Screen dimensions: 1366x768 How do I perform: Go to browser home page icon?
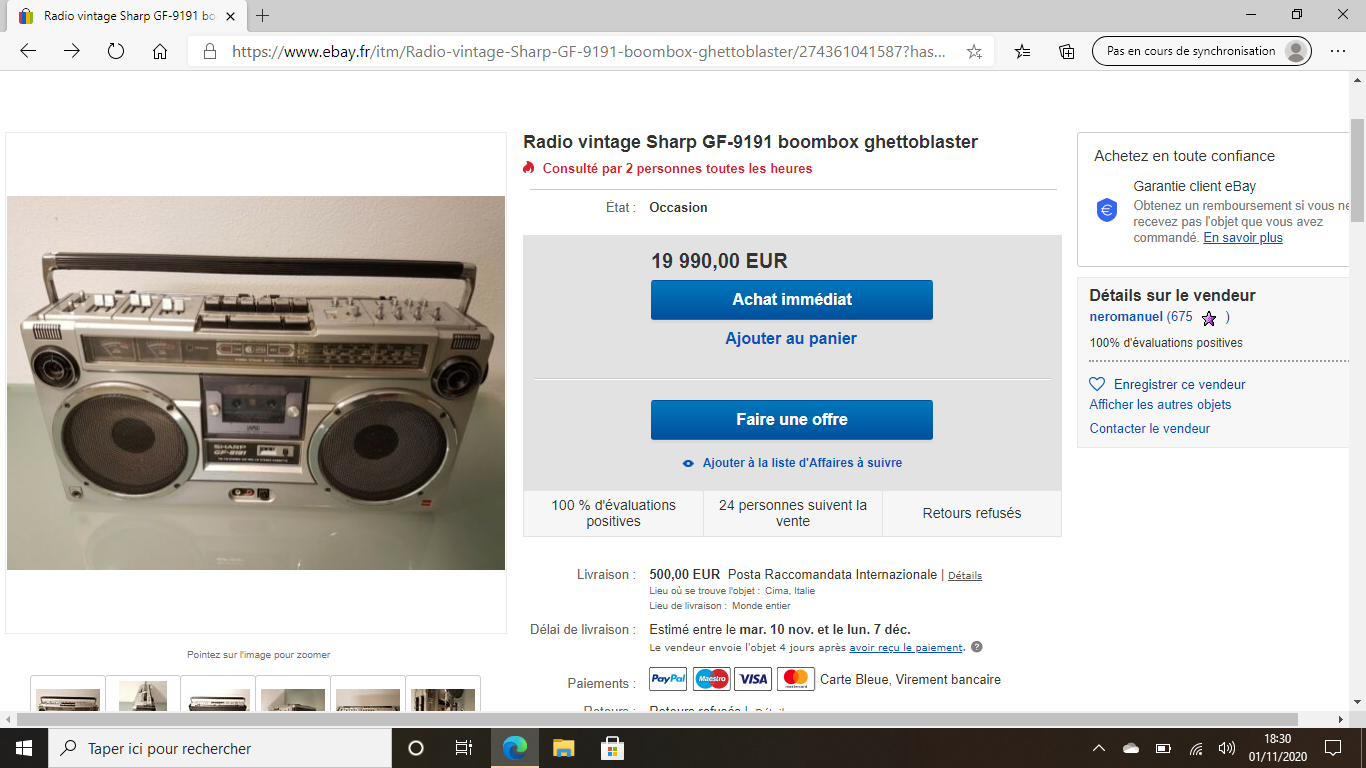[160, 51]
